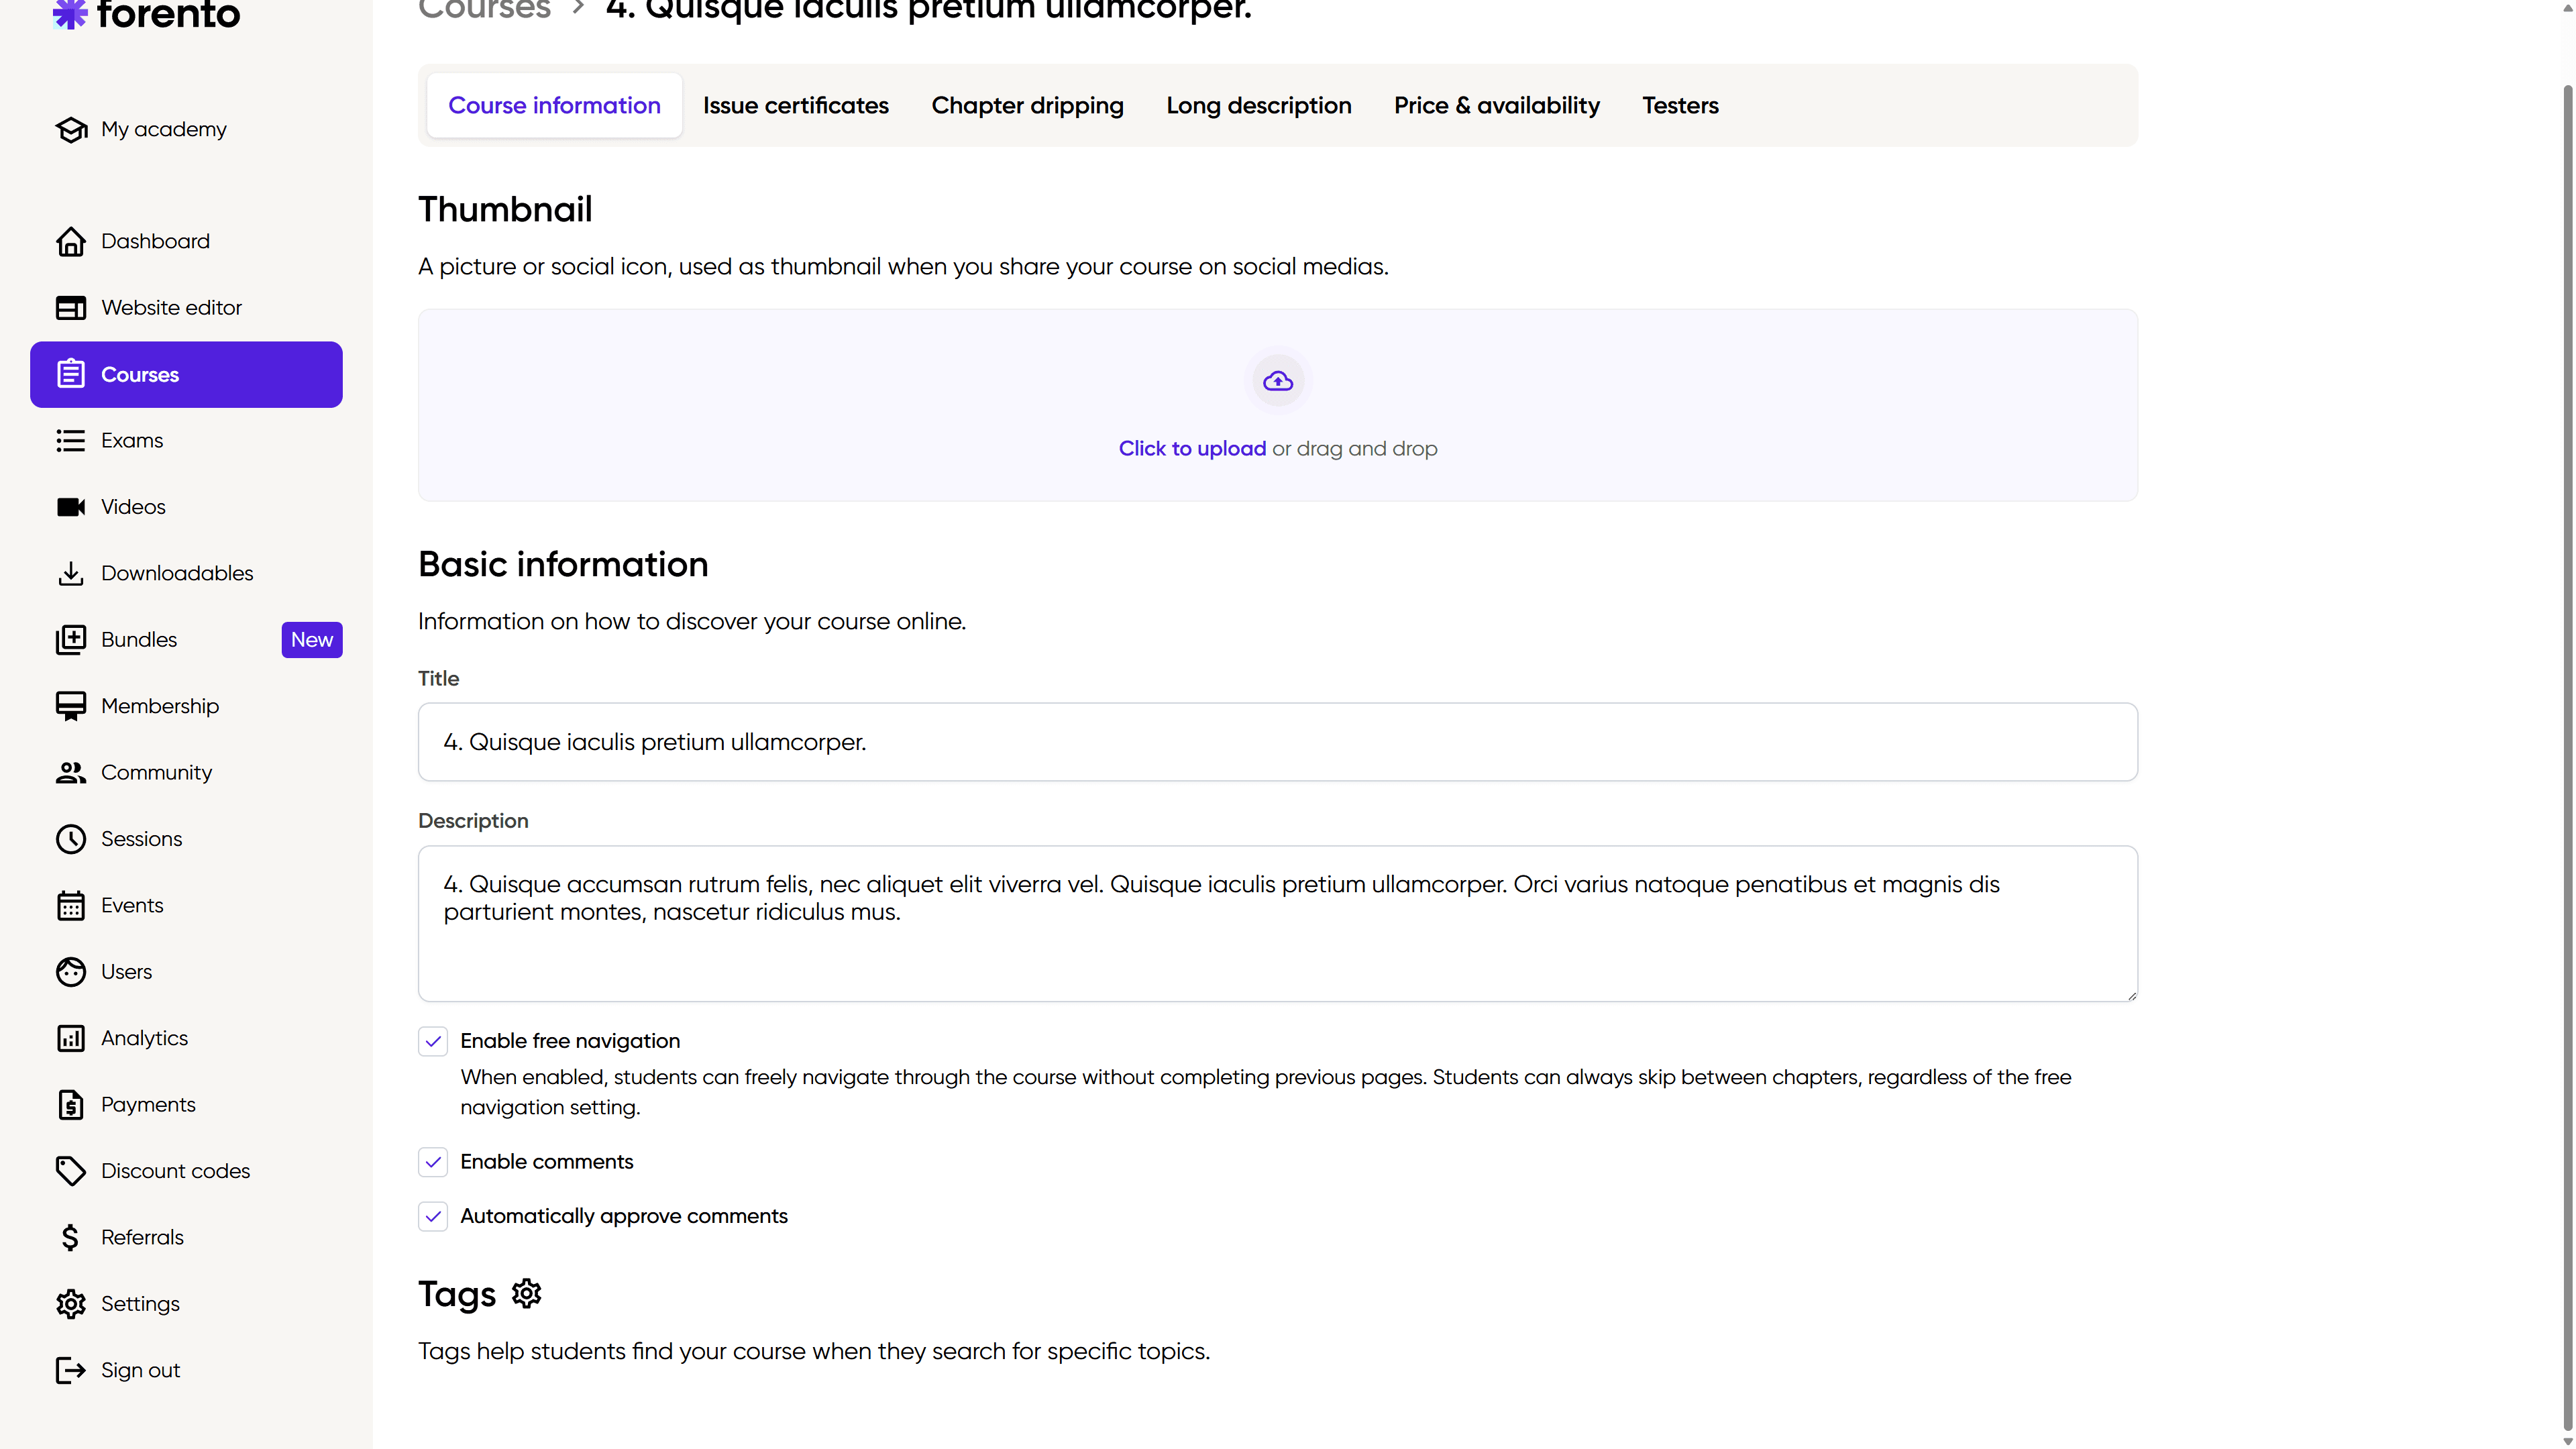The image size is (2576, 1449).
Task: Open Dashboard via the house icon
Action: click(70, 241)
